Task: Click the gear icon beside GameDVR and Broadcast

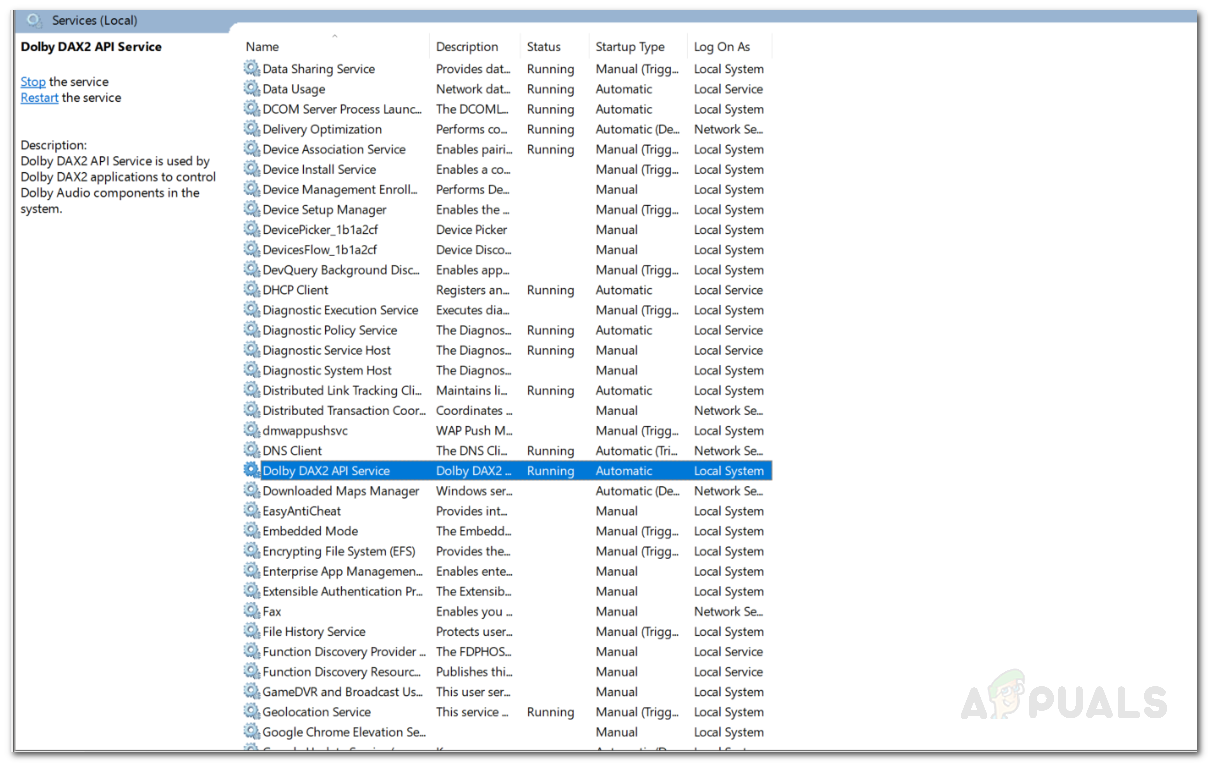Action: [x=252, y=692]
